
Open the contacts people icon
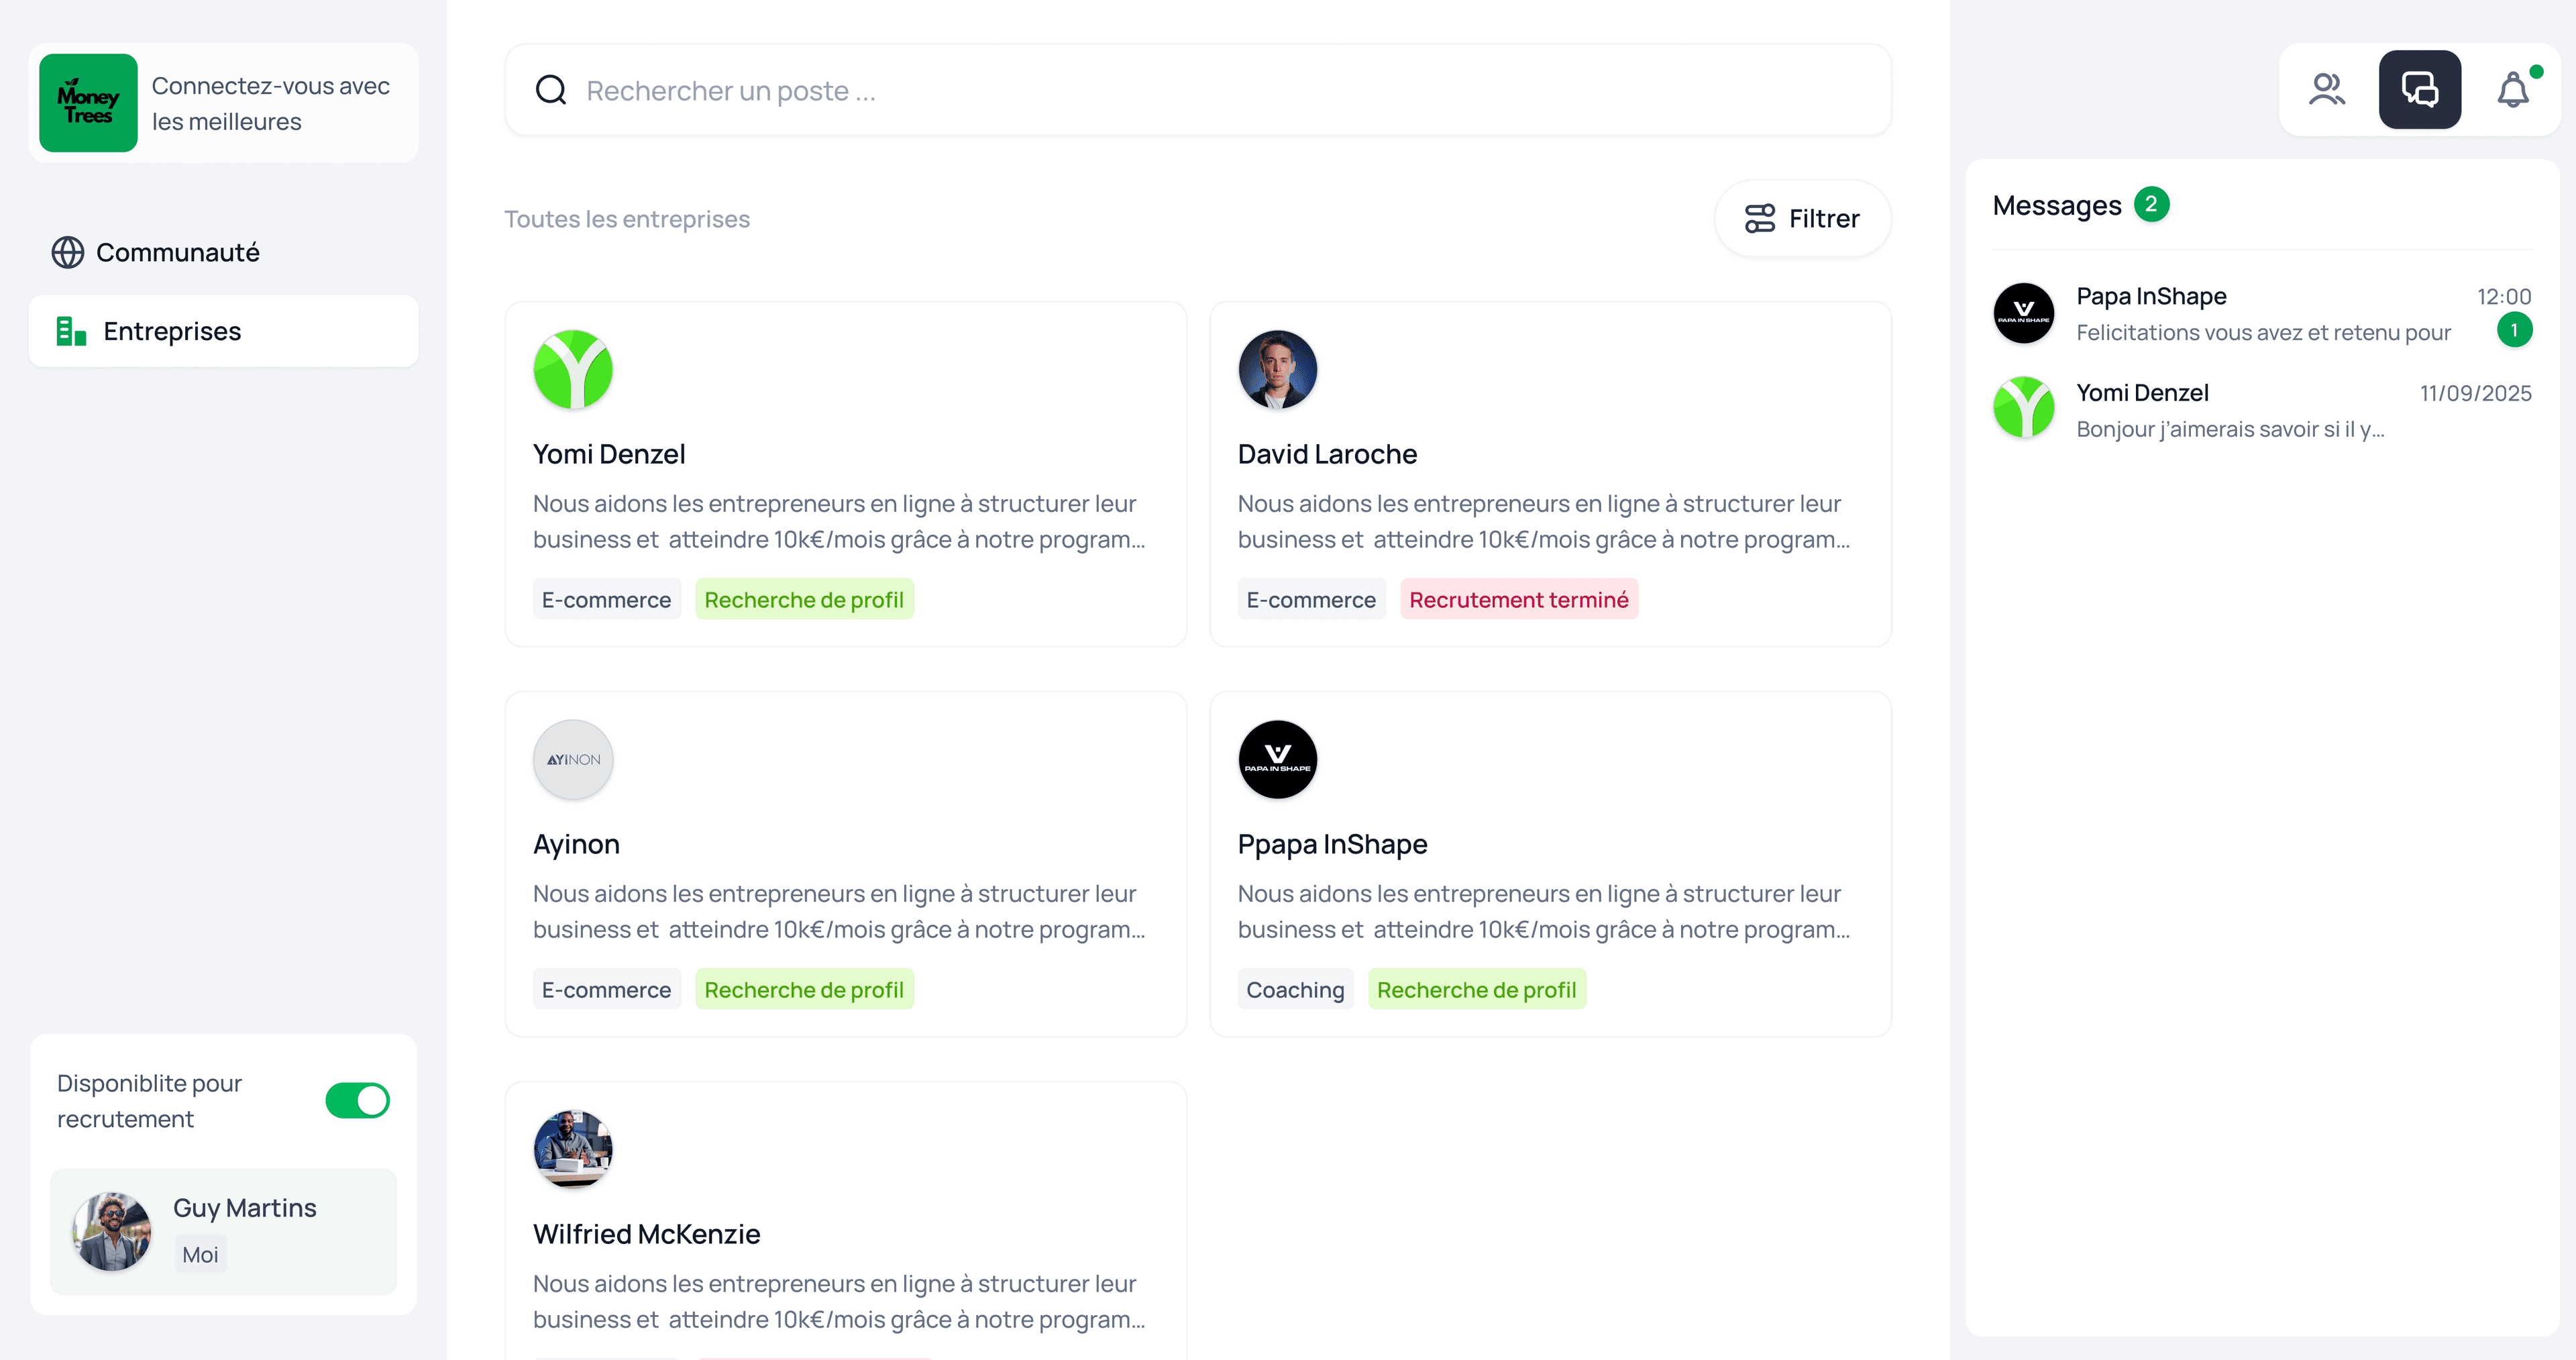tap(2326, 90)
